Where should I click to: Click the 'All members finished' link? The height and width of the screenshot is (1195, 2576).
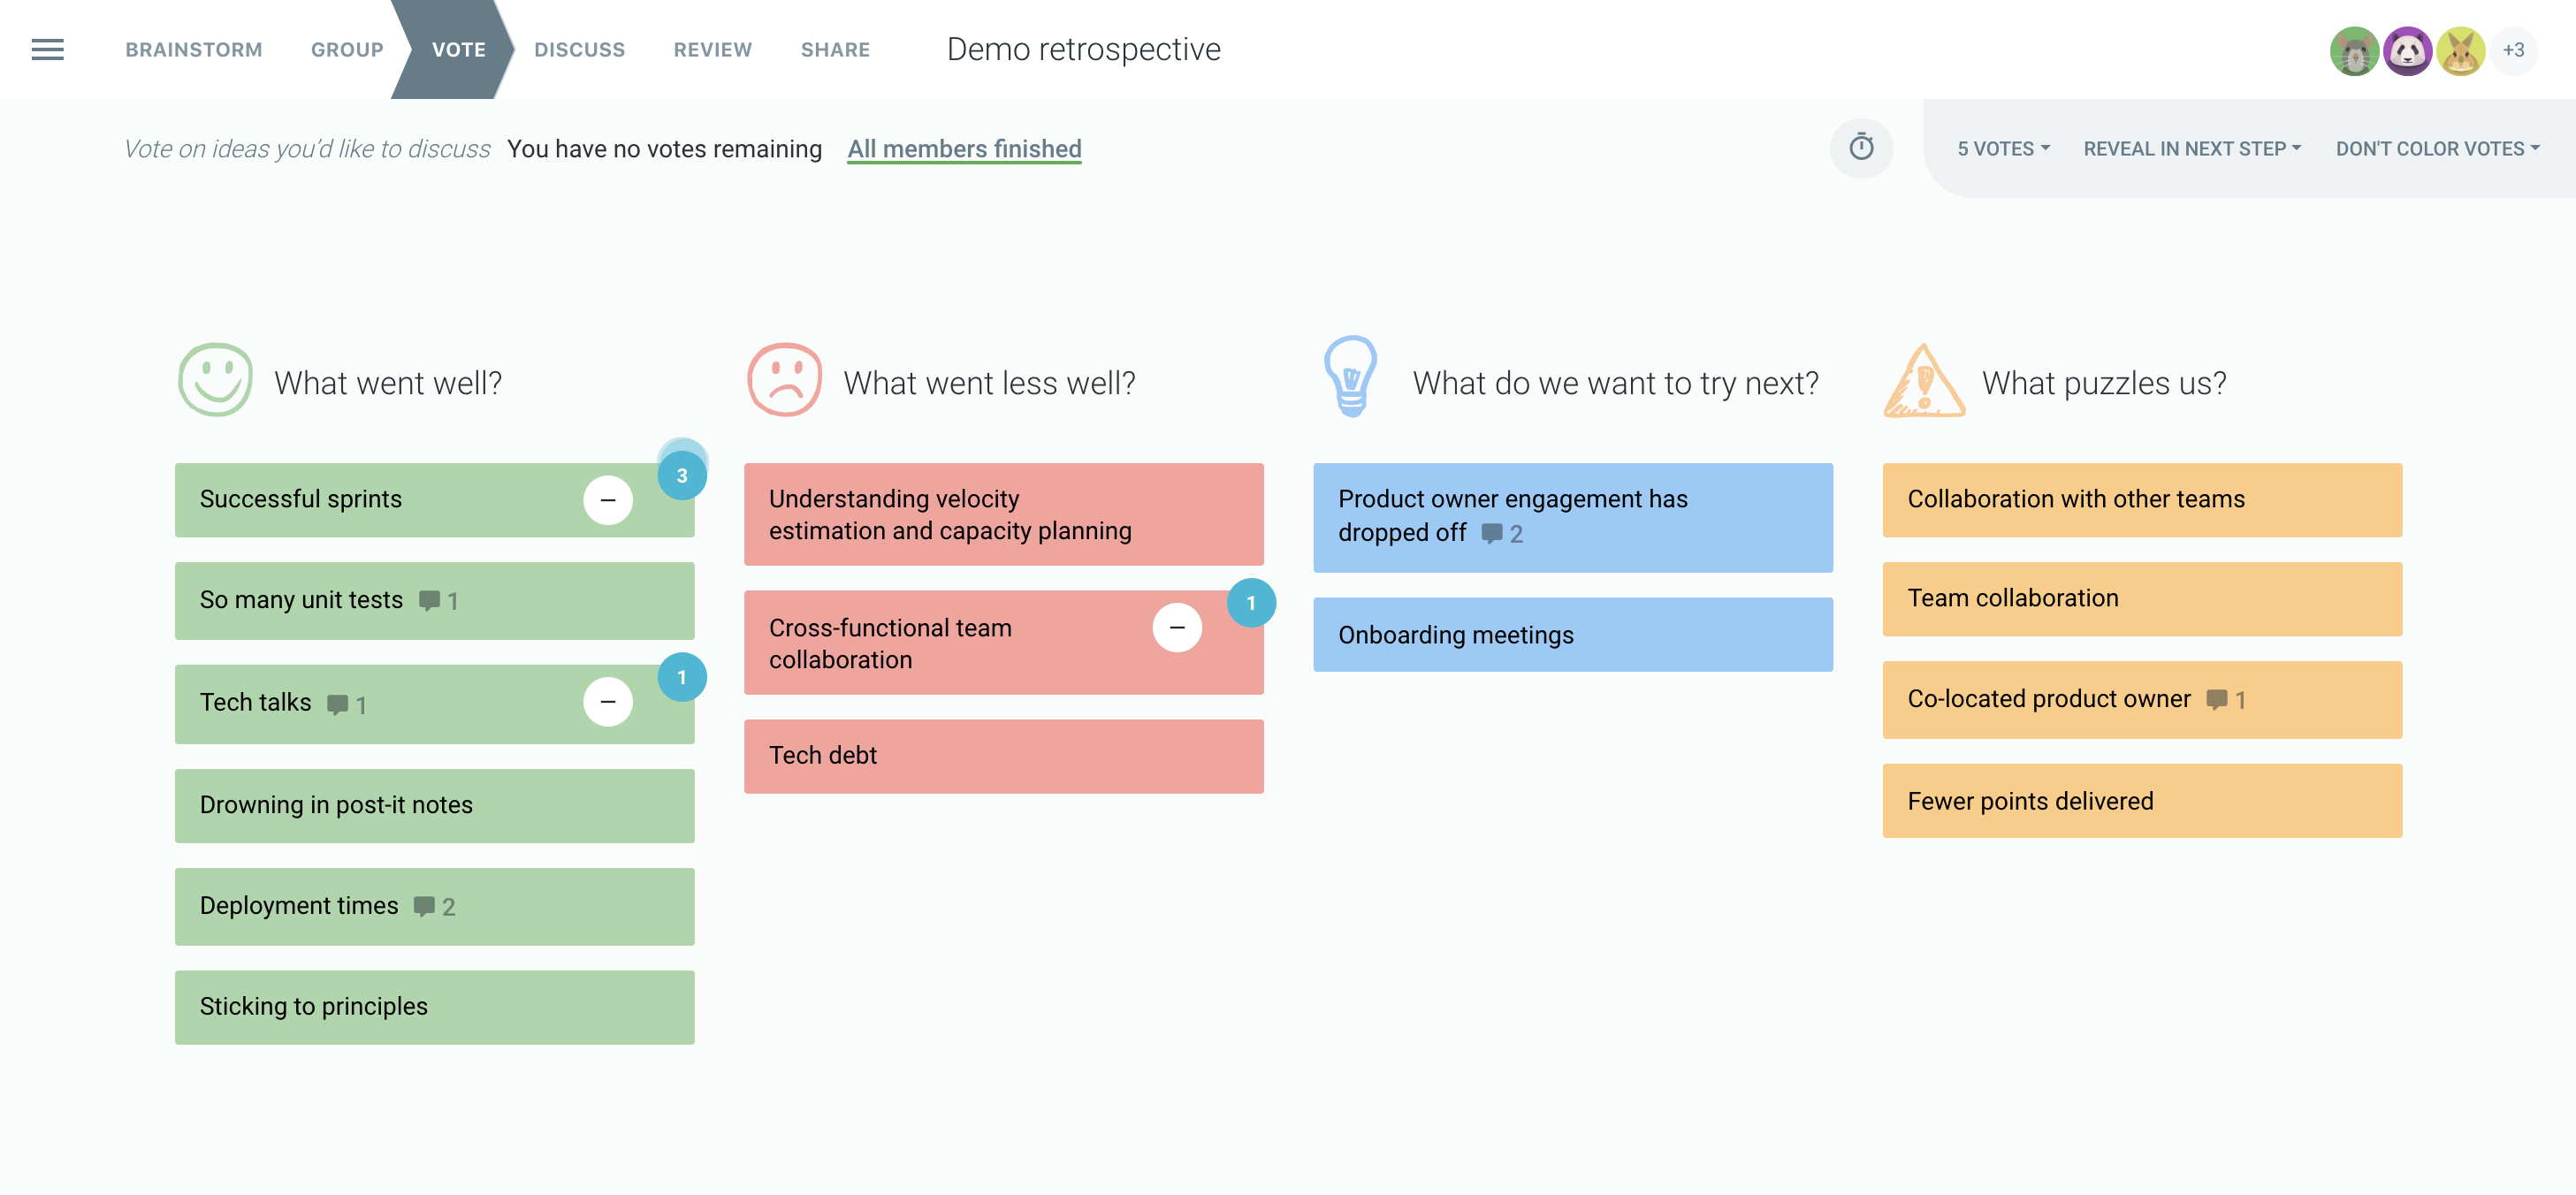(x=963, y=148)
